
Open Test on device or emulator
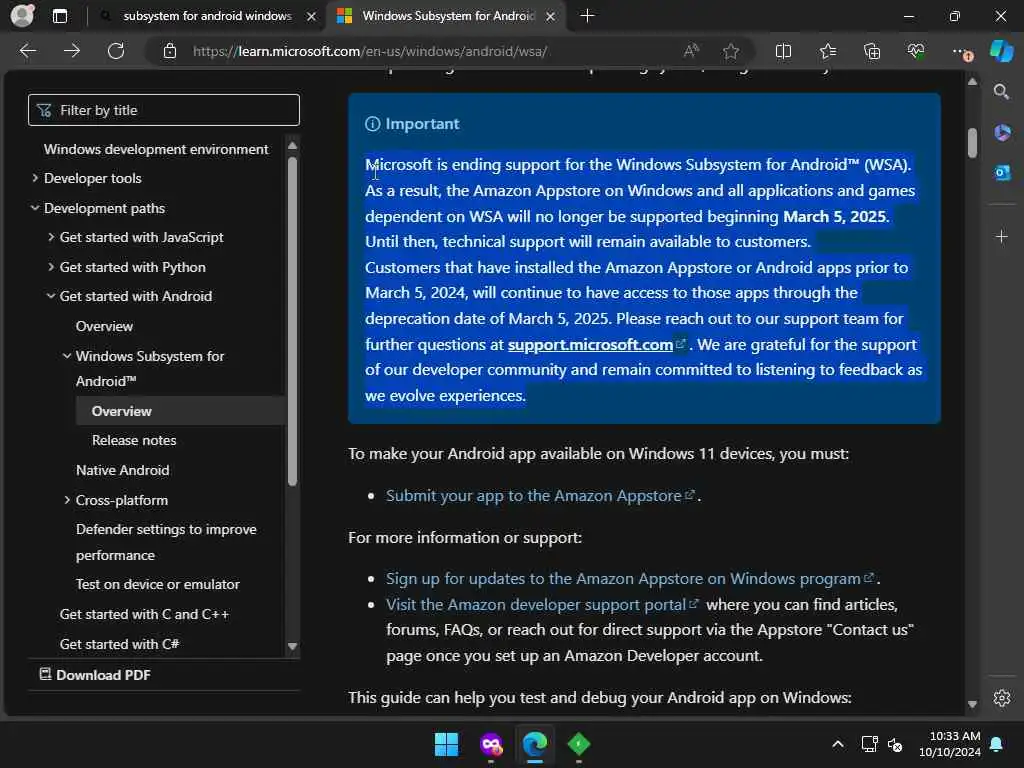[x=157, y=584]
